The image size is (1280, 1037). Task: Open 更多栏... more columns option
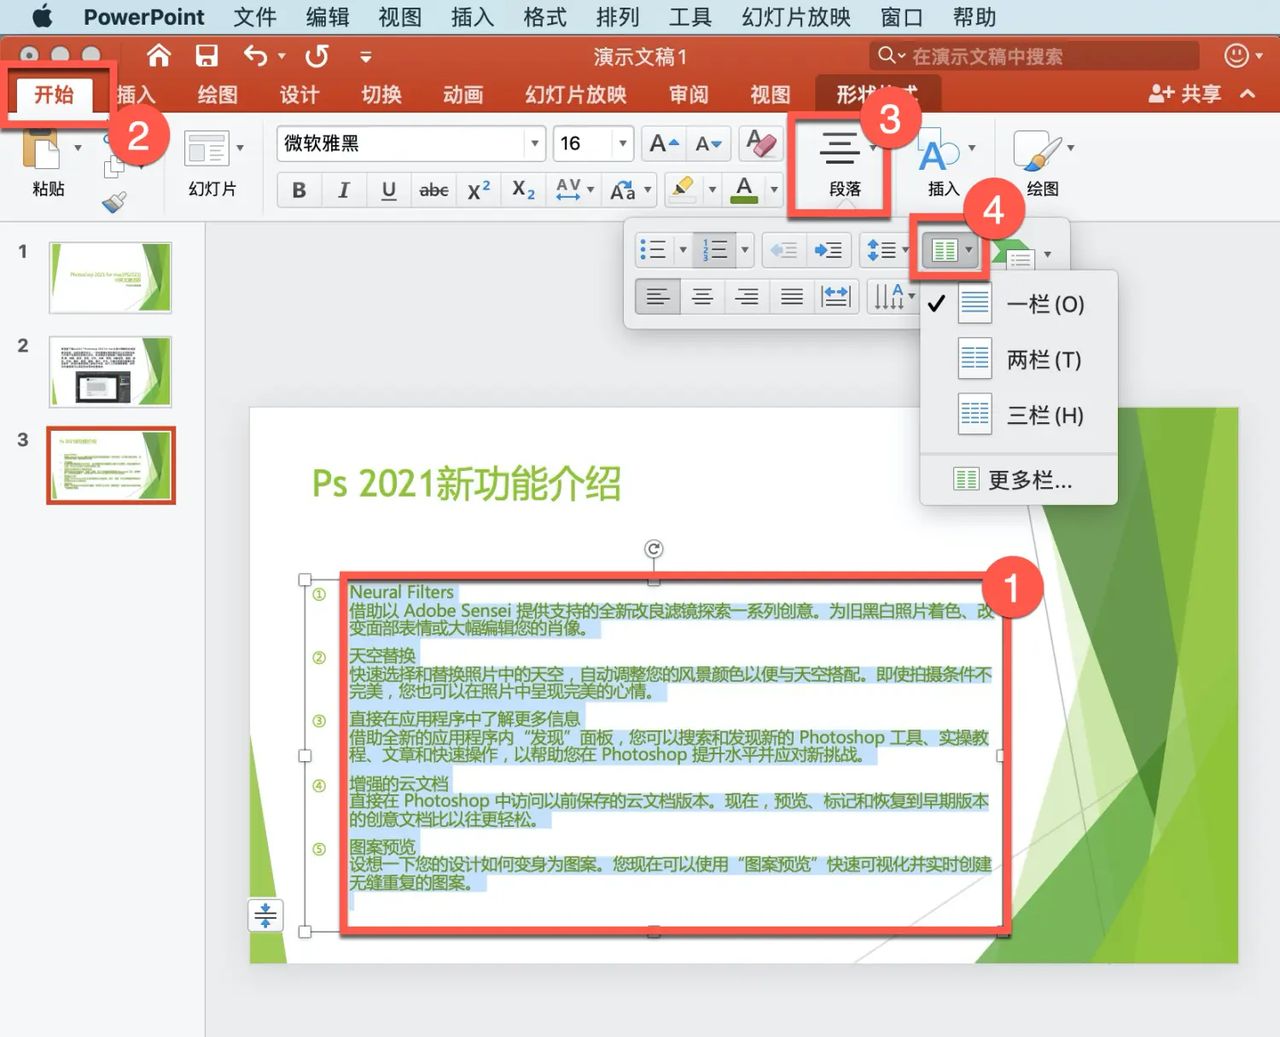point(1018,480)
